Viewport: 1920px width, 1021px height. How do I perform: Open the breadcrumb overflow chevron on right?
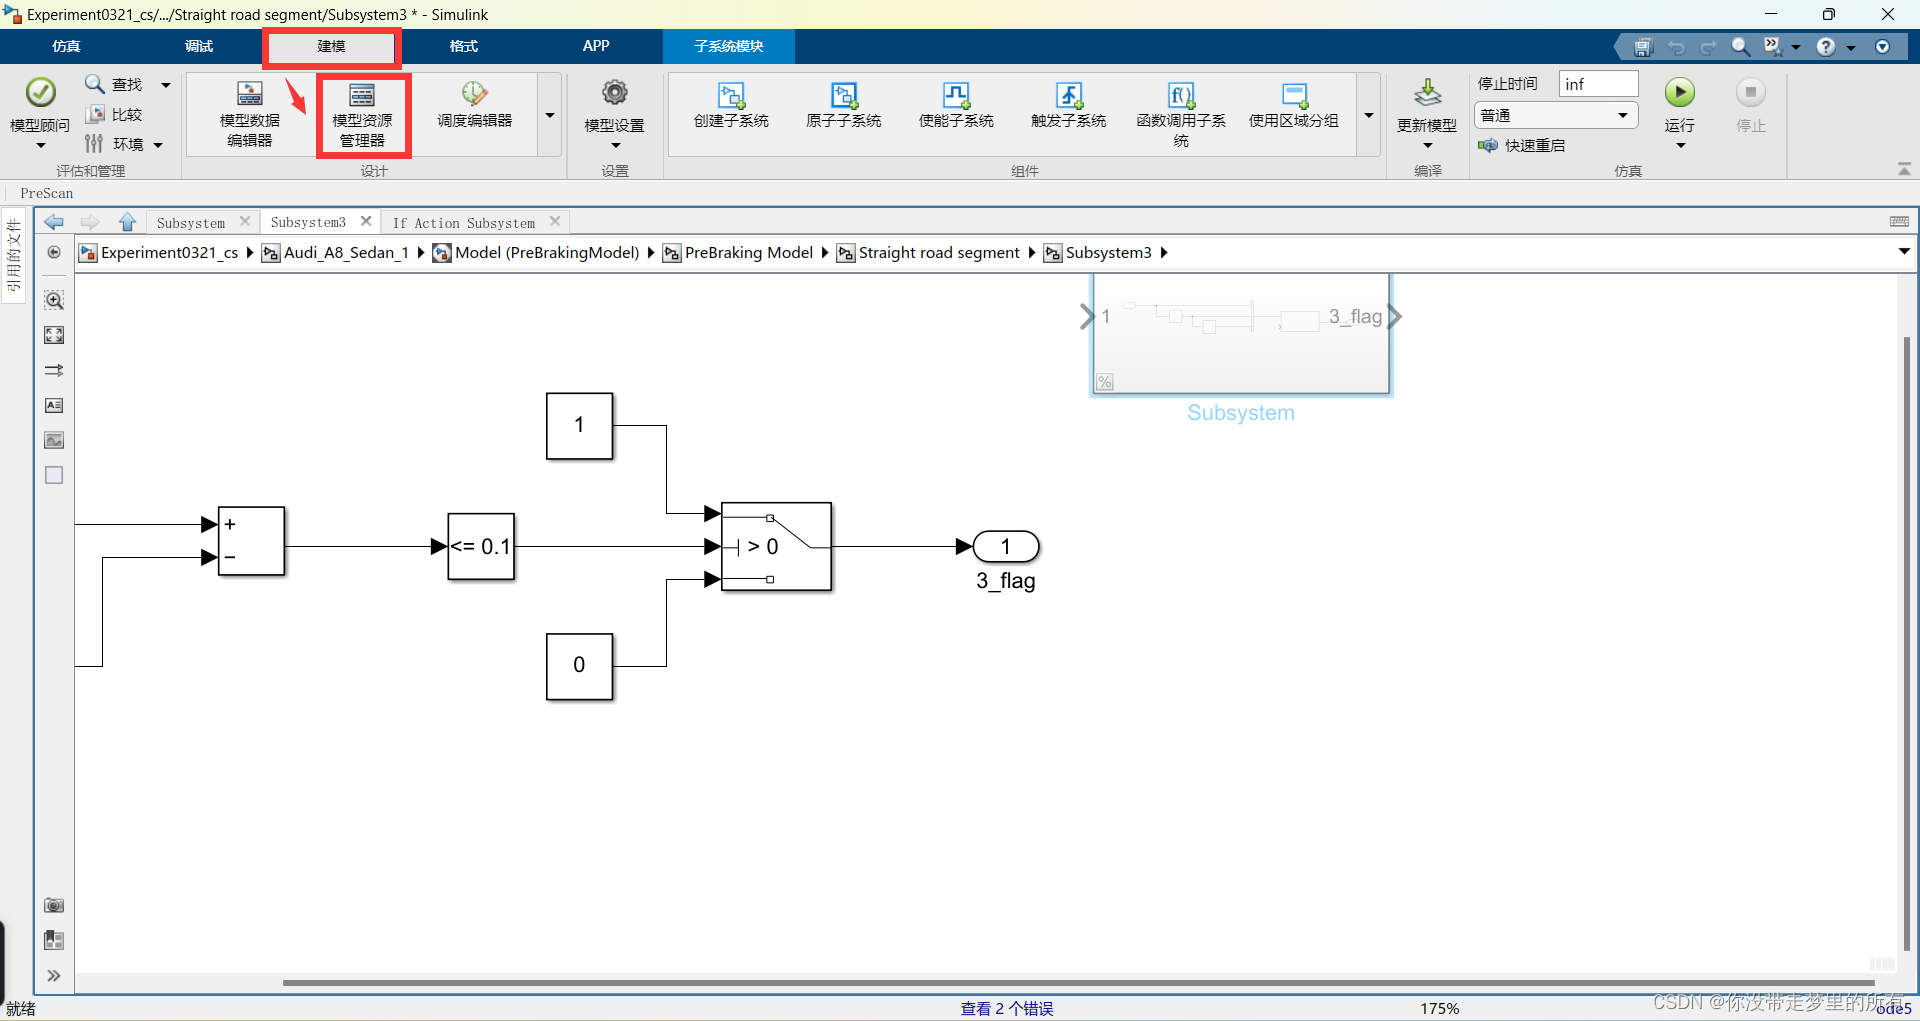1905,252
